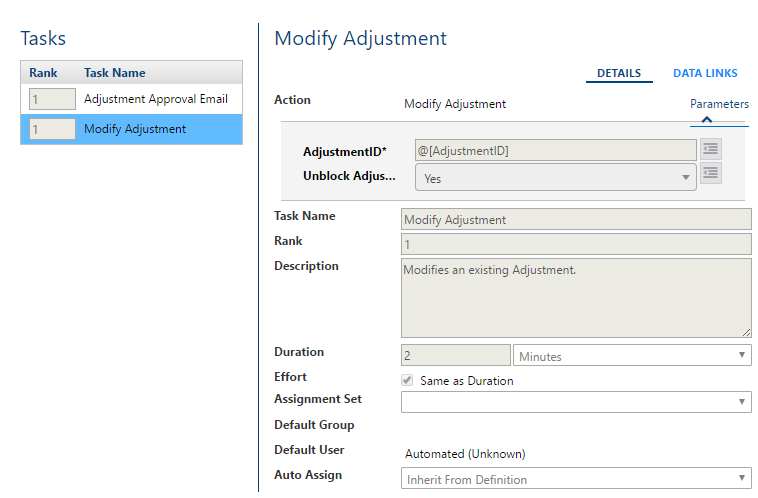Click the Description textarea resize handle
The width and height of the screenshot is (758, 498).
point(746,331)
